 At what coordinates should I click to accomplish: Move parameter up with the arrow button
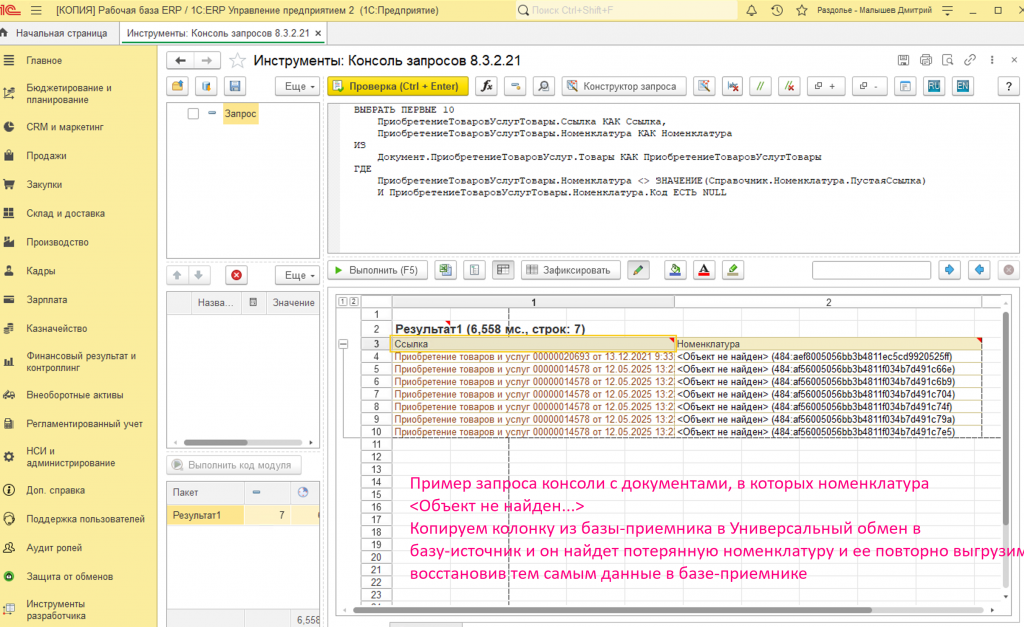(177, 276)
